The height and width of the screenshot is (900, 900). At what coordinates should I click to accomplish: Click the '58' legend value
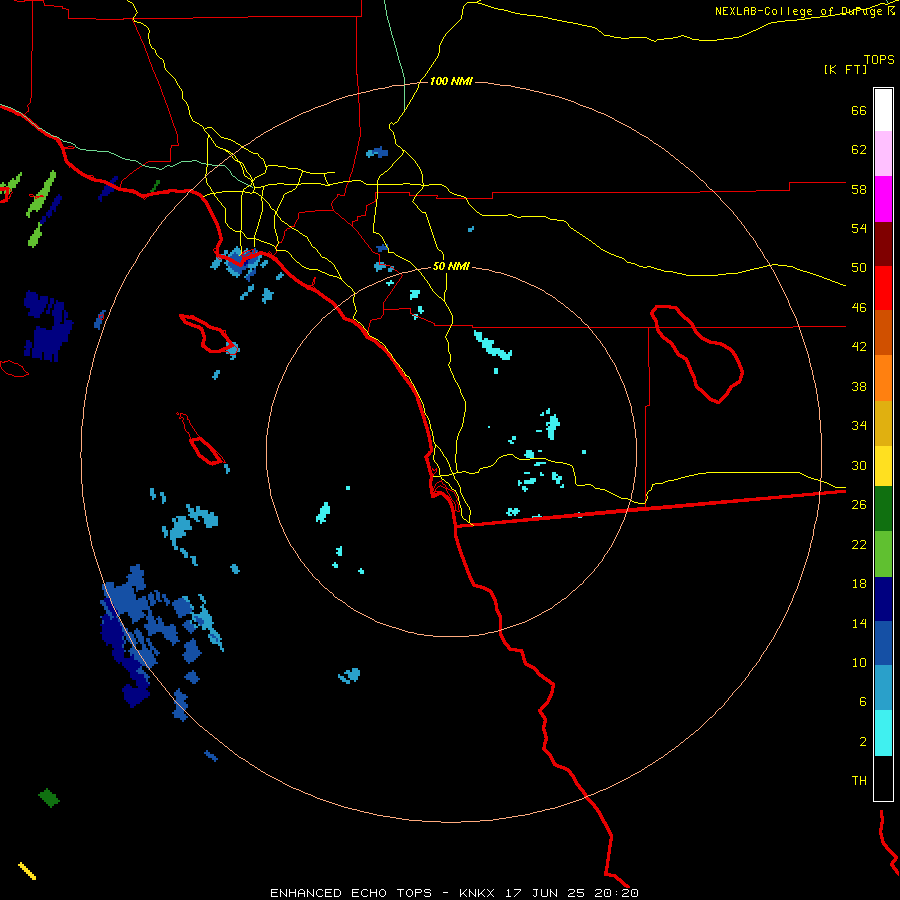[x=859, y=189]
